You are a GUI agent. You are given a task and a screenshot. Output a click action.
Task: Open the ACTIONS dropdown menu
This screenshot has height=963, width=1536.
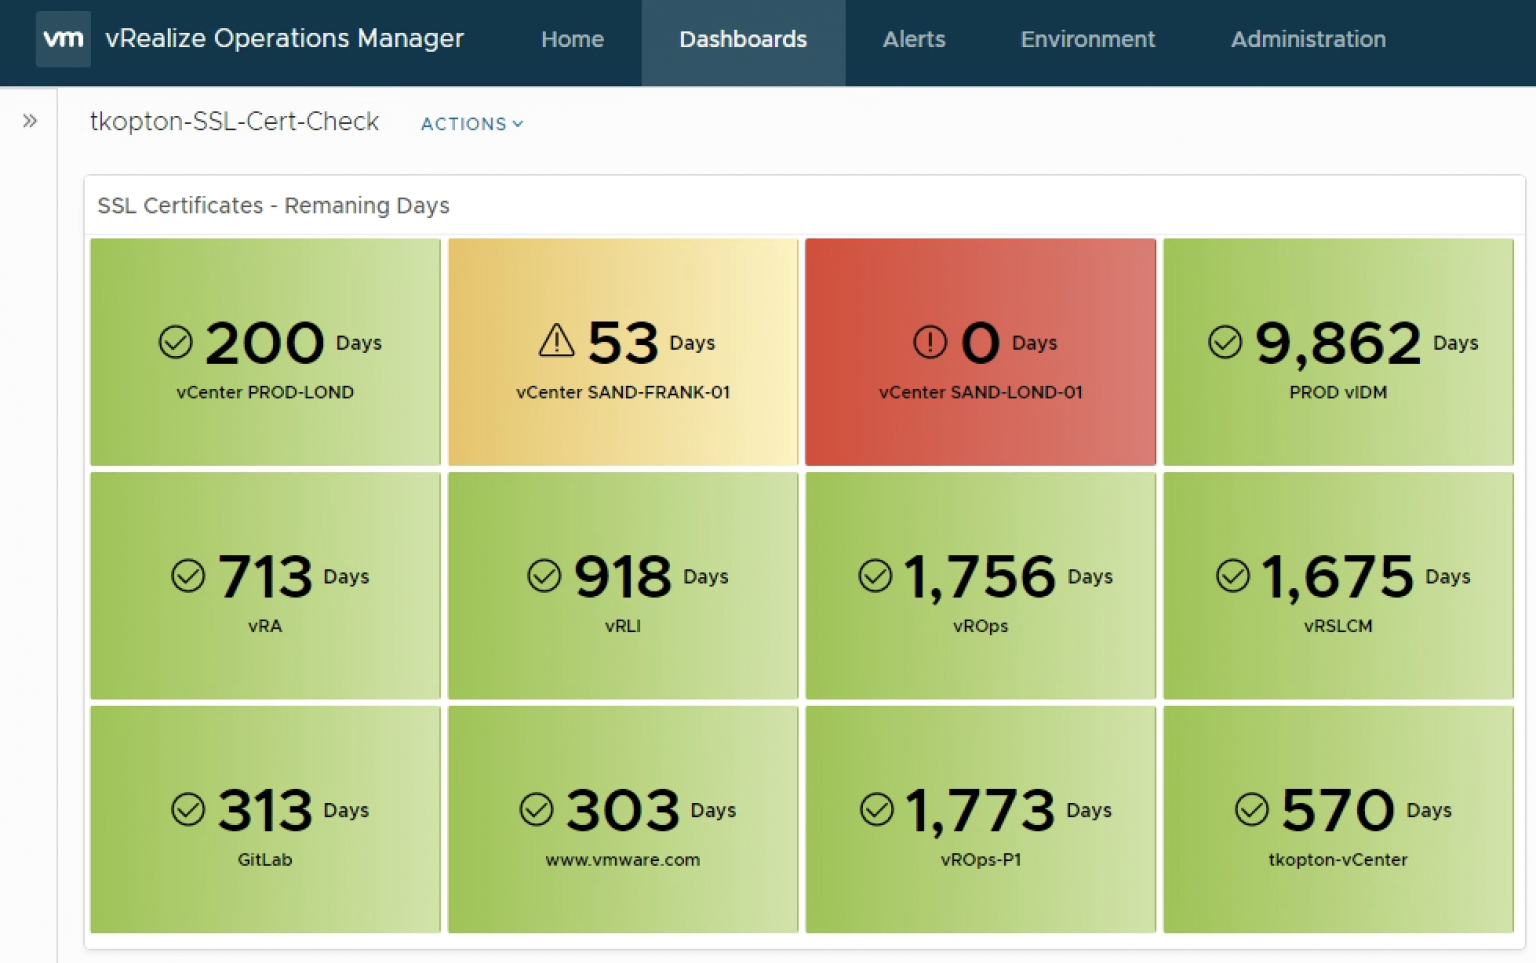pyautogui.click(x=472, y=124)
